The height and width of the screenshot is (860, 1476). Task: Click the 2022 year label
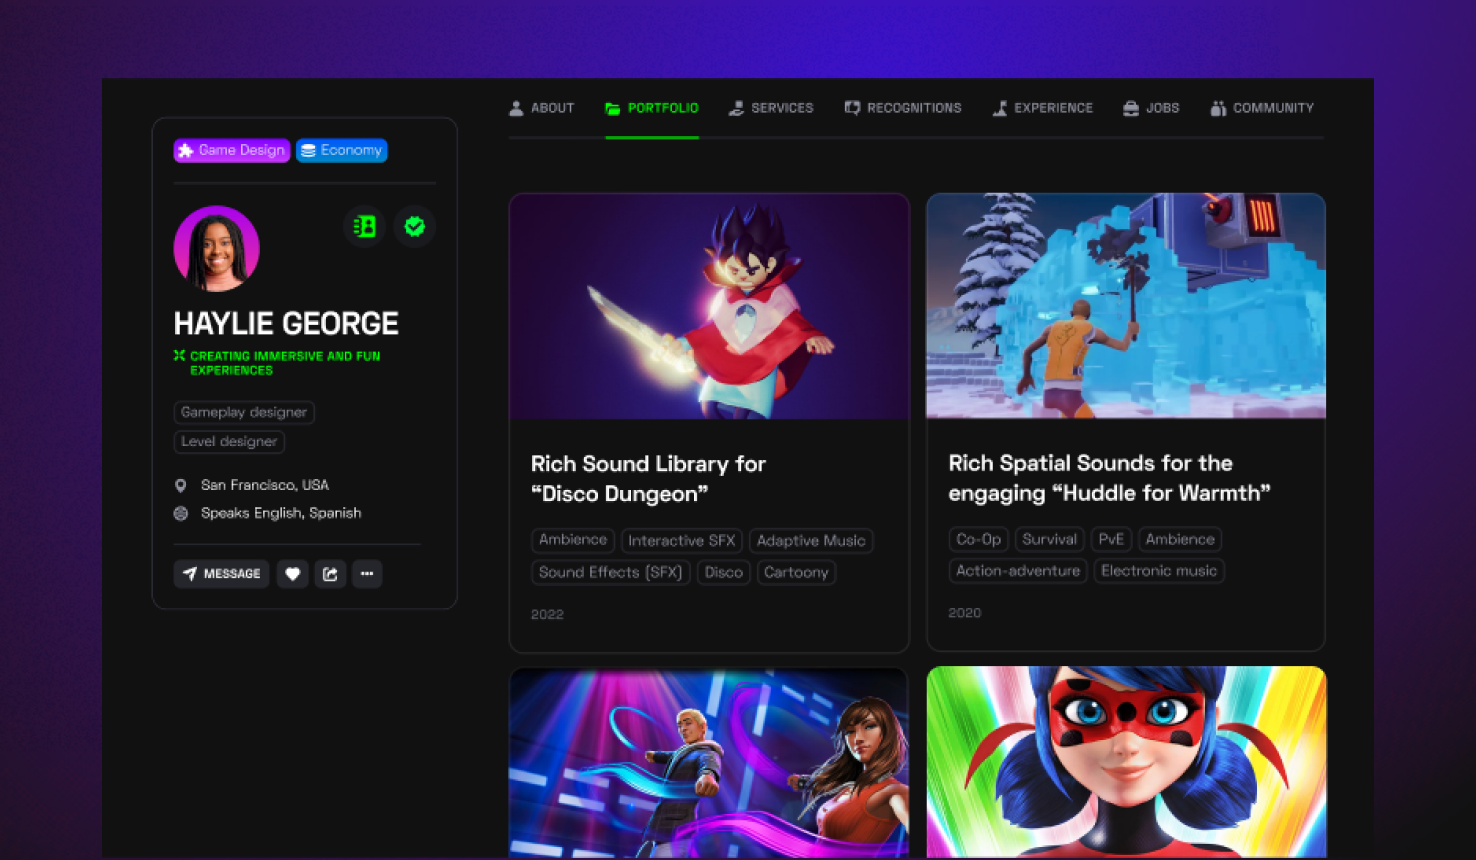547,614
